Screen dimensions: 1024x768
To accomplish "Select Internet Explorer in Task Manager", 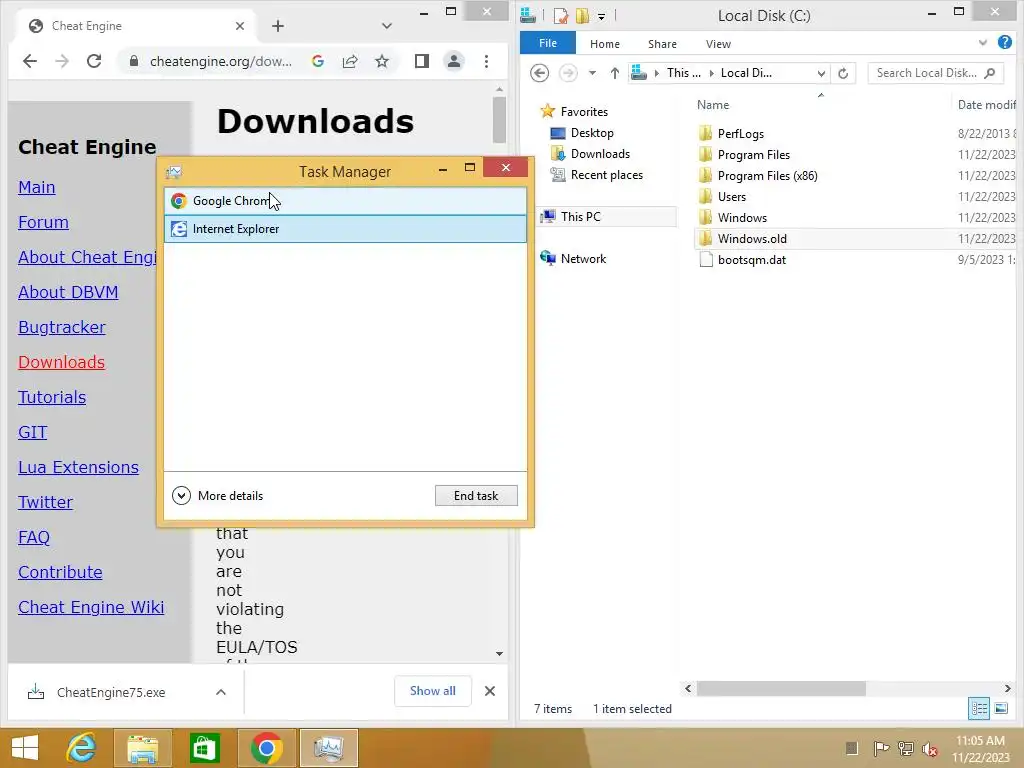I will 345,229.
